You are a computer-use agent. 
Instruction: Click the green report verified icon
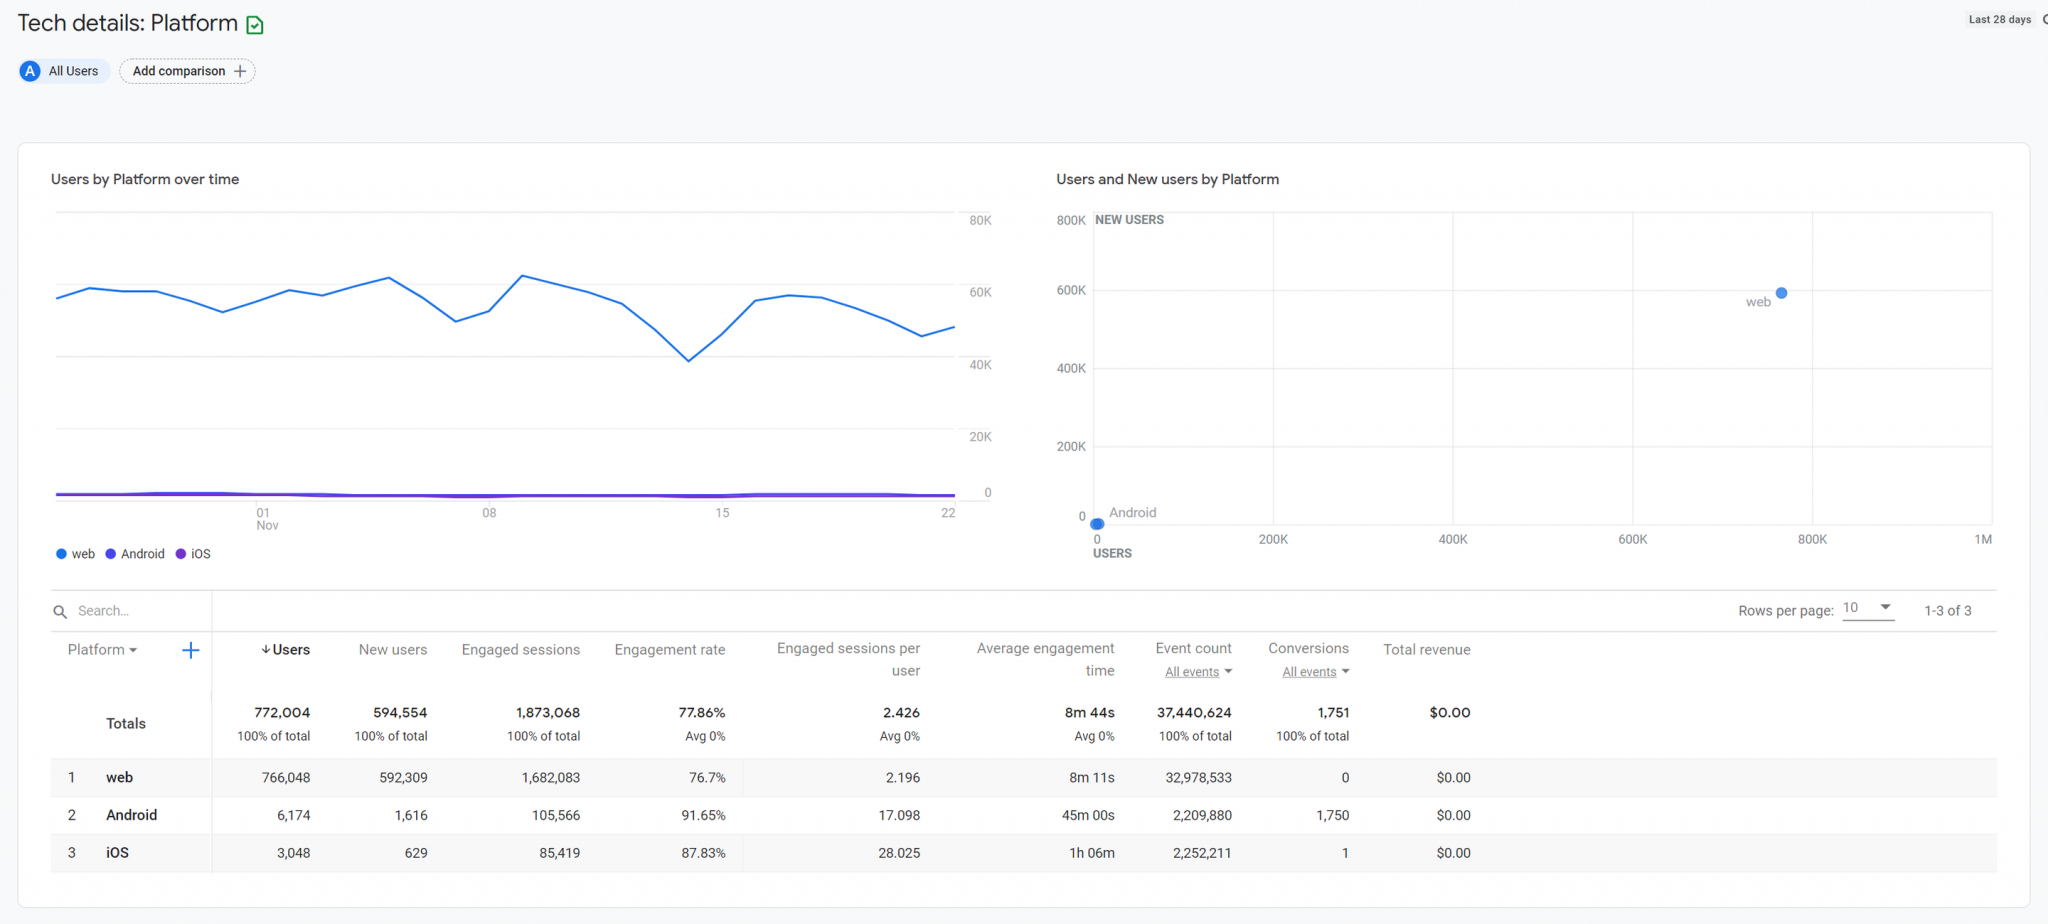click(255, 25)
